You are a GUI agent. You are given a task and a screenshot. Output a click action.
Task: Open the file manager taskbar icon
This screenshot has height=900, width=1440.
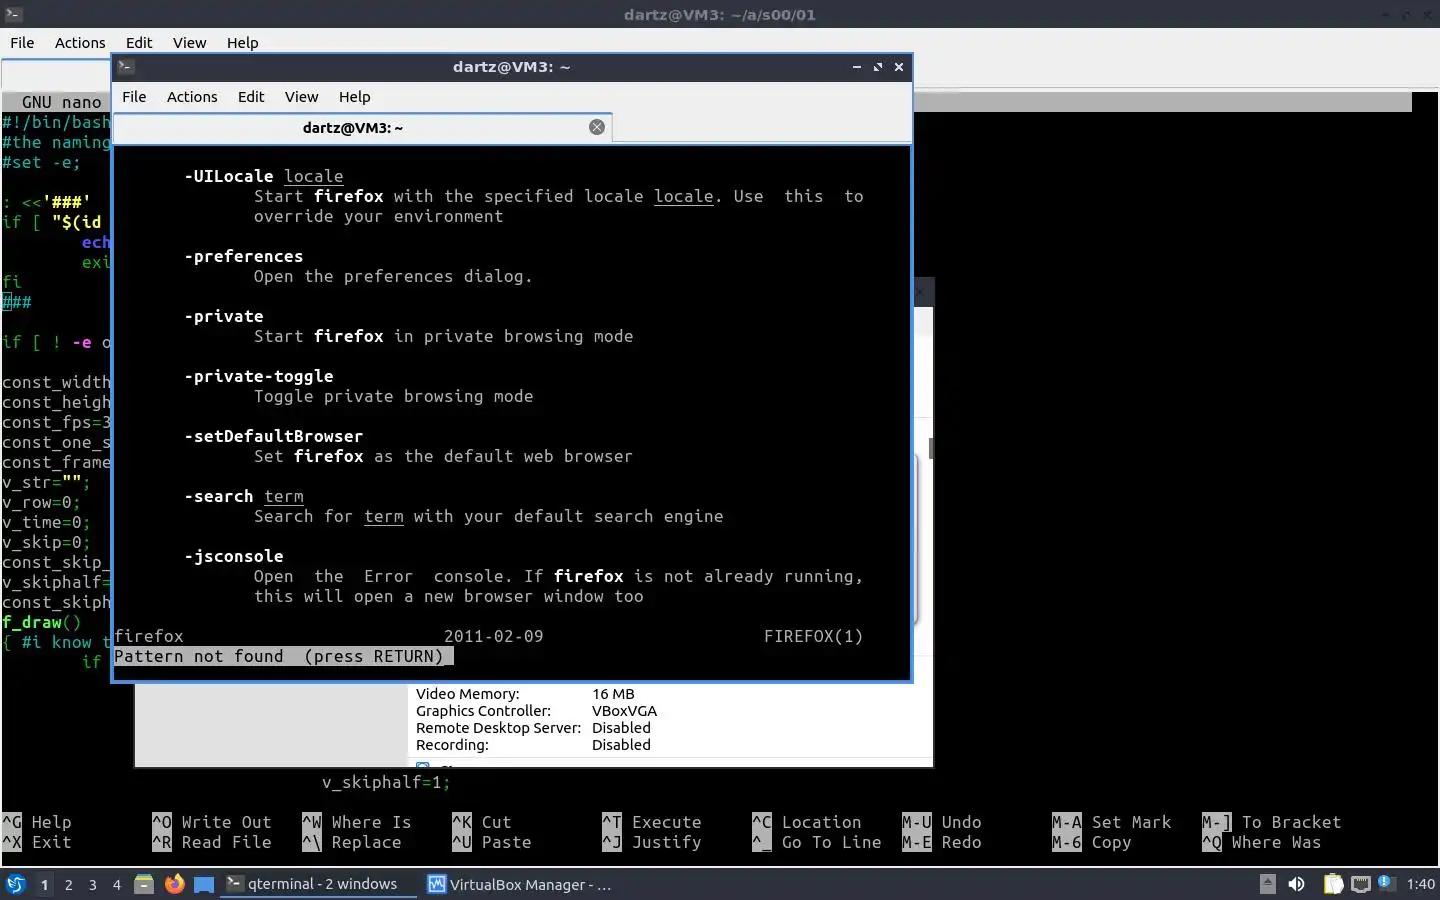[144, 884]
